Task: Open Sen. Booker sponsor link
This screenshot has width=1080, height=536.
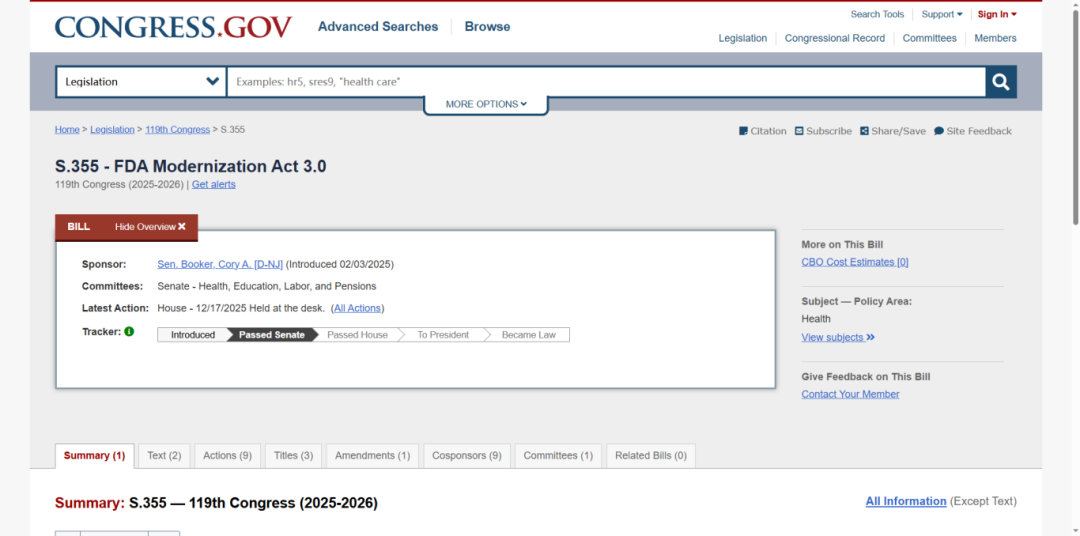Action: point(220,265)
